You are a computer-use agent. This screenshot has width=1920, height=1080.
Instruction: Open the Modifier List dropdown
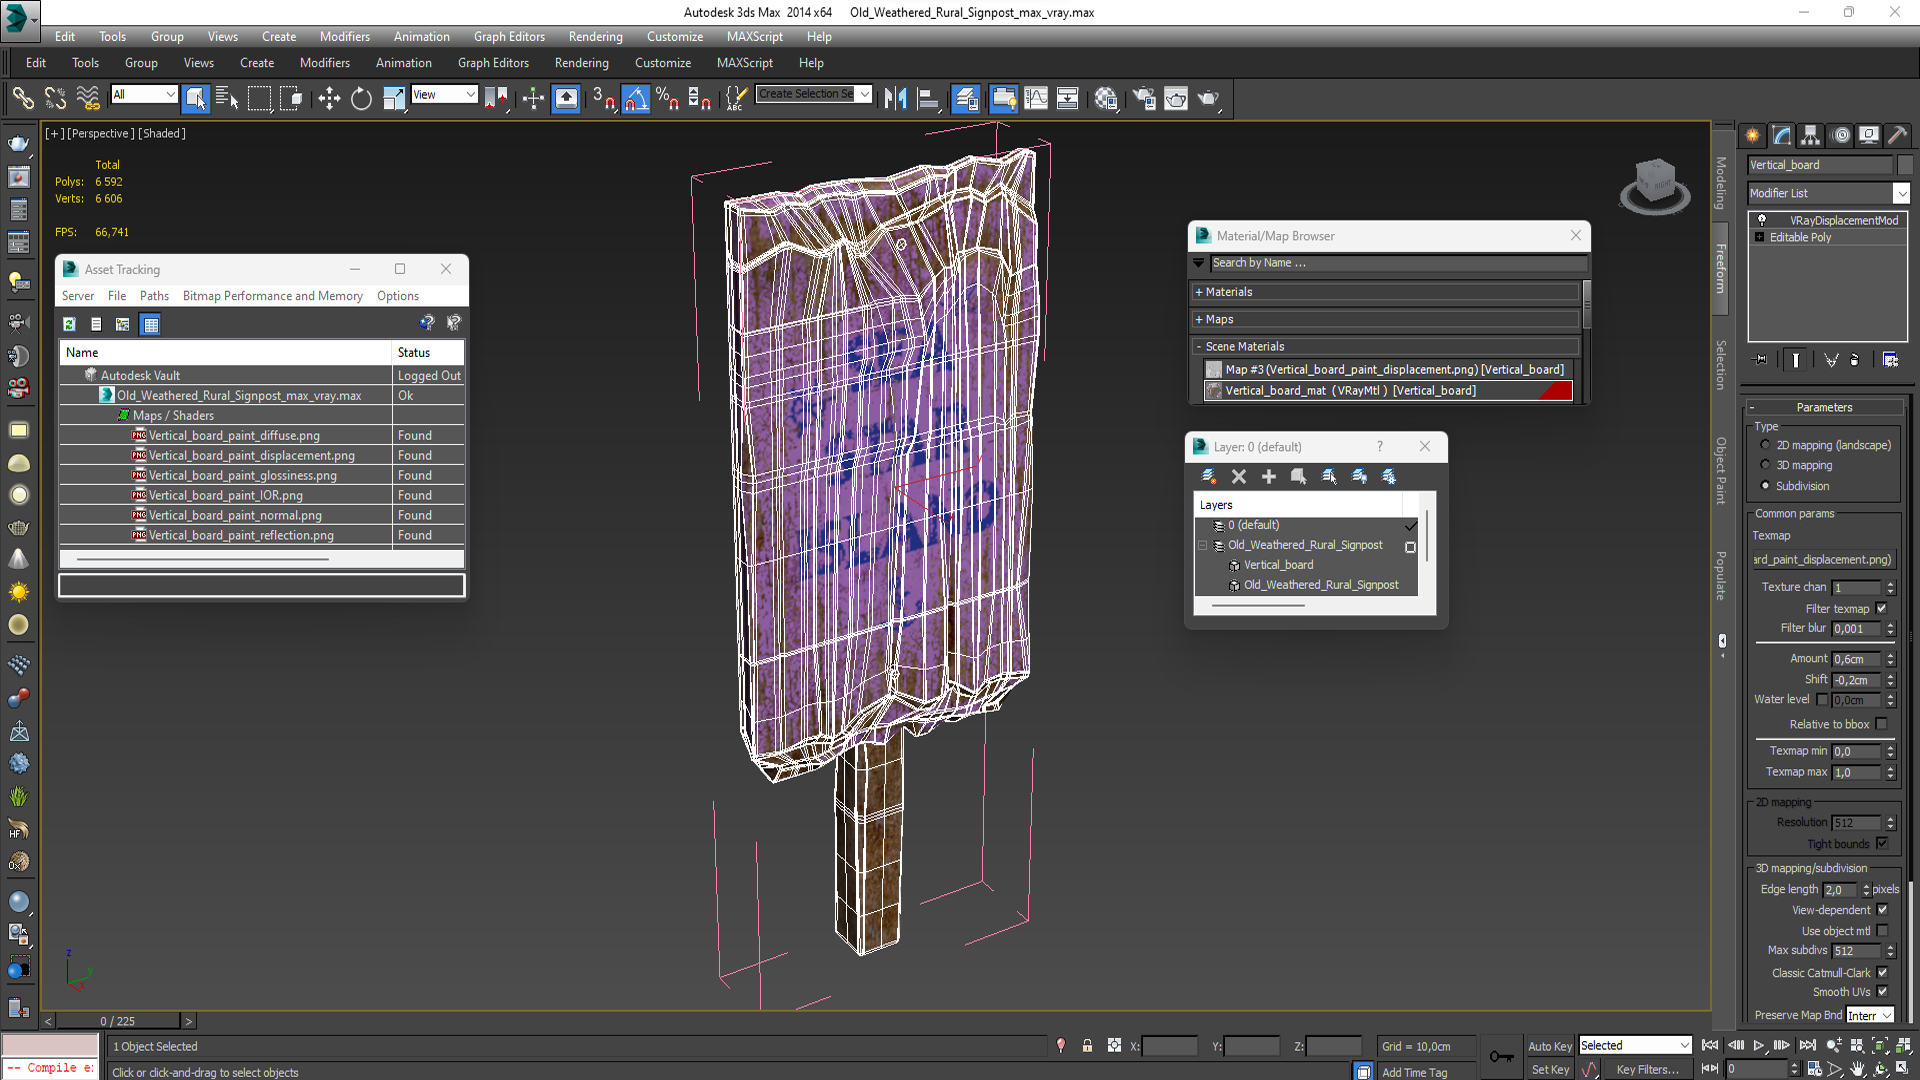click(x=1900, y=193)
